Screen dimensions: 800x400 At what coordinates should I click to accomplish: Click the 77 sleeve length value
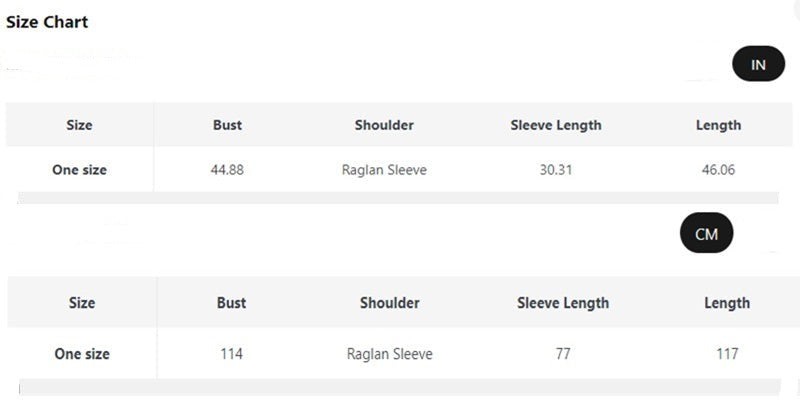(x=563, y=354)
